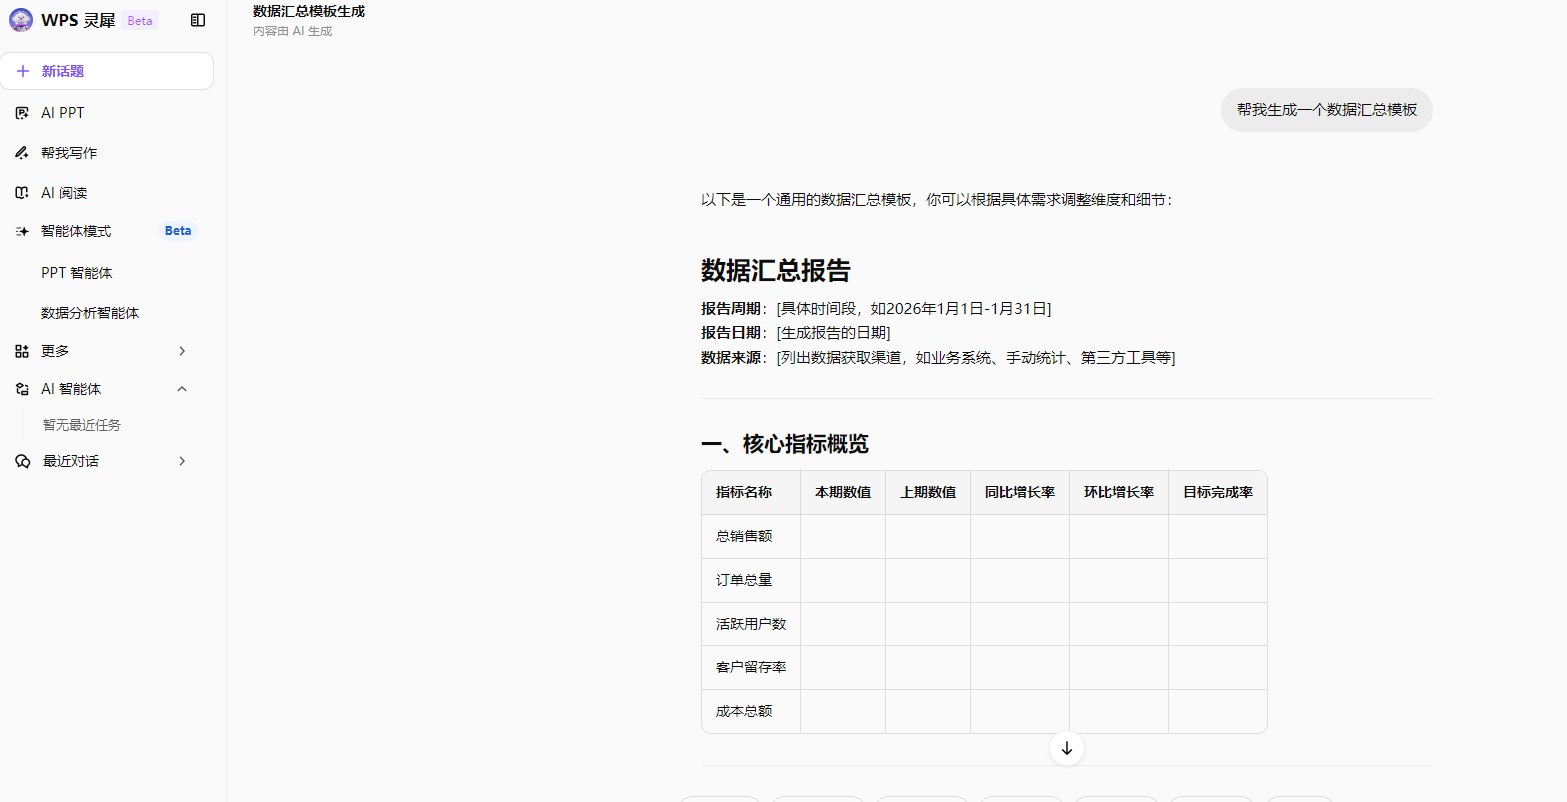Click the 更多 grid icon
This screenshot has width=1567, height=802.
click(22, 351)
